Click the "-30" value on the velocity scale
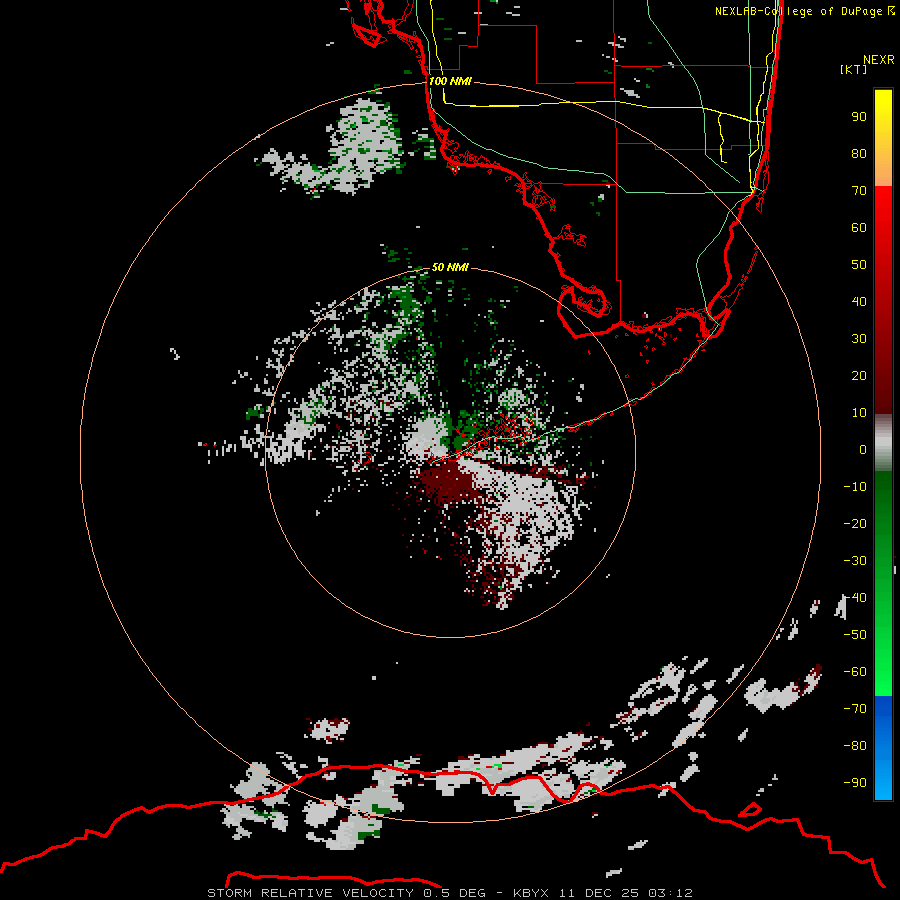Viewport: 900px width, 900px height. (x=855, y=561)
